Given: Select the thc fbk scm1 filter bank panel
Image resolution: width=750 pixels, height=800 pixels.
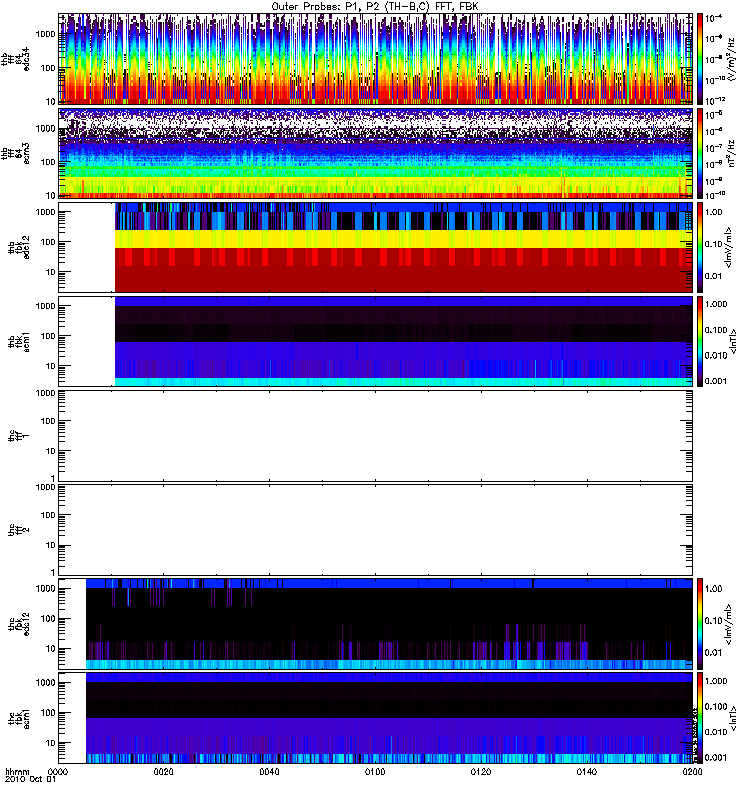Looking at the screenshot, I should [x=376, y=718].
